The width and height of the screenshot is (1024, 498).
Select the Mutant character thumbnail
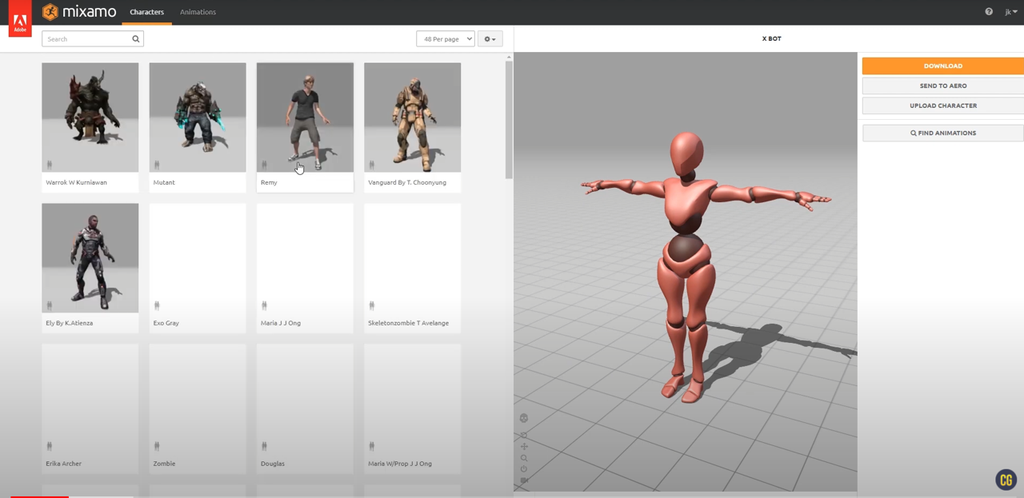(198, 117)
